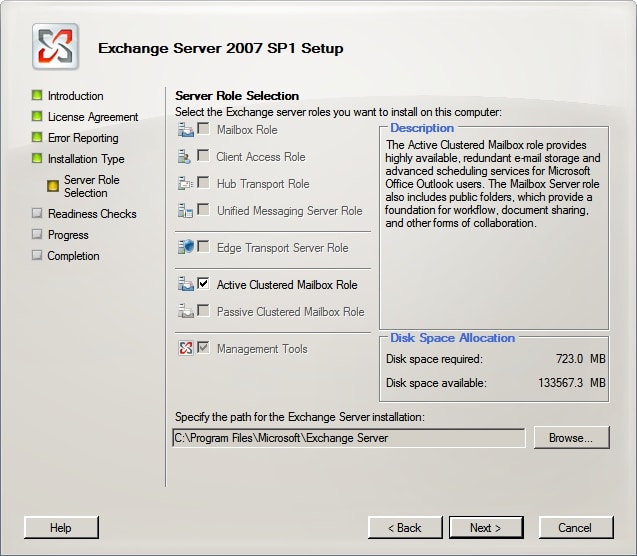Click the gray Progress step indicator
This screenshot has width=637, height=556.
[x=37, y=234]
